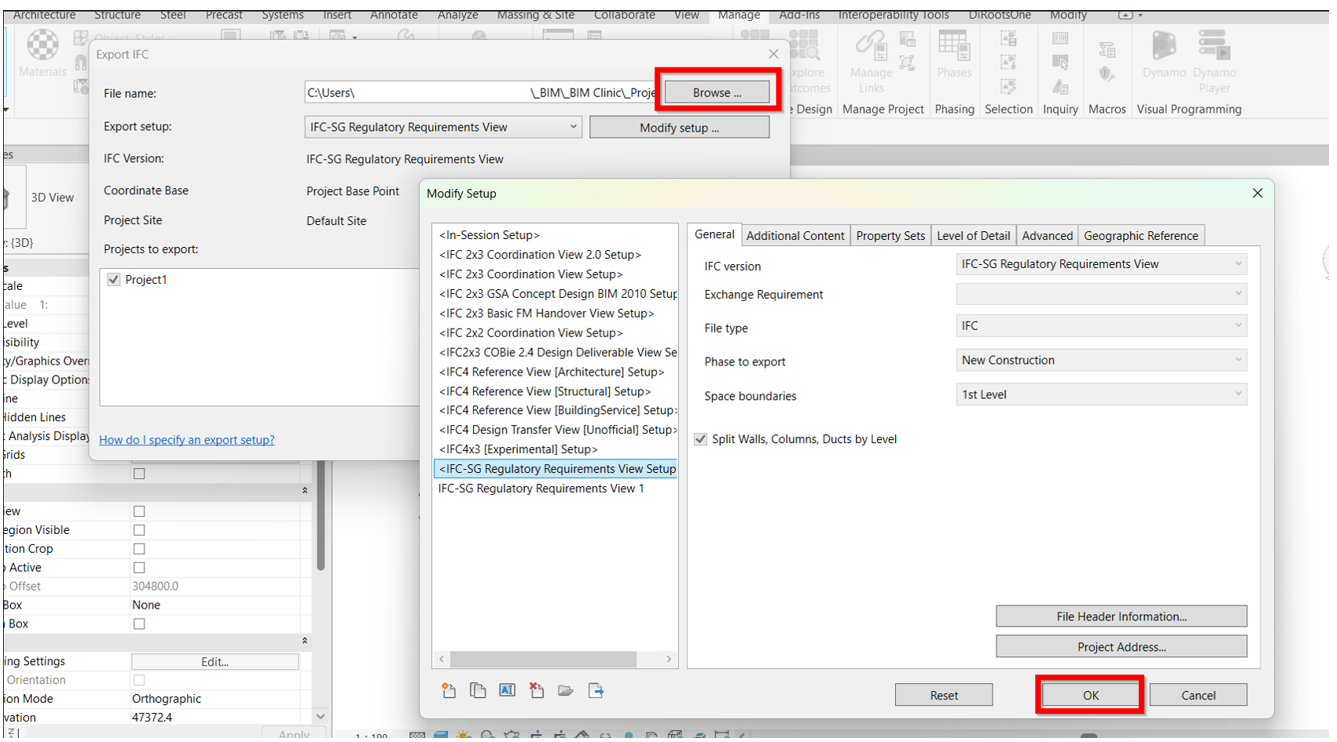1337x742 pixels.
Task: Click the rename setup icon
Action: click(x=507, y=691)
